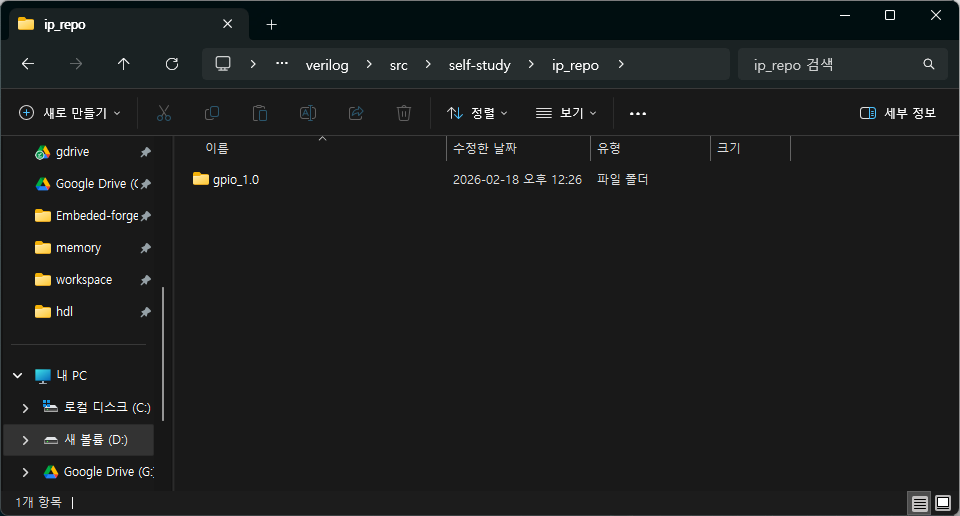Screen dimensions: 960x516
Task: Expand chevron after ip_repo in breadcrumb
Action: tap(621, 64)
